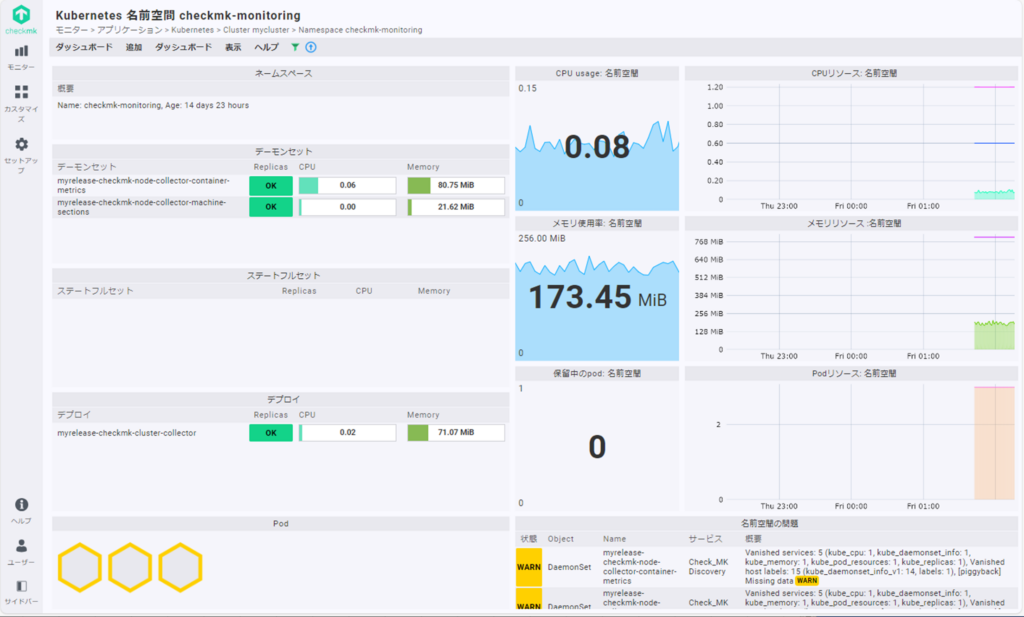Click DaemonSet object cell in first problem row

tap(569, 567)
